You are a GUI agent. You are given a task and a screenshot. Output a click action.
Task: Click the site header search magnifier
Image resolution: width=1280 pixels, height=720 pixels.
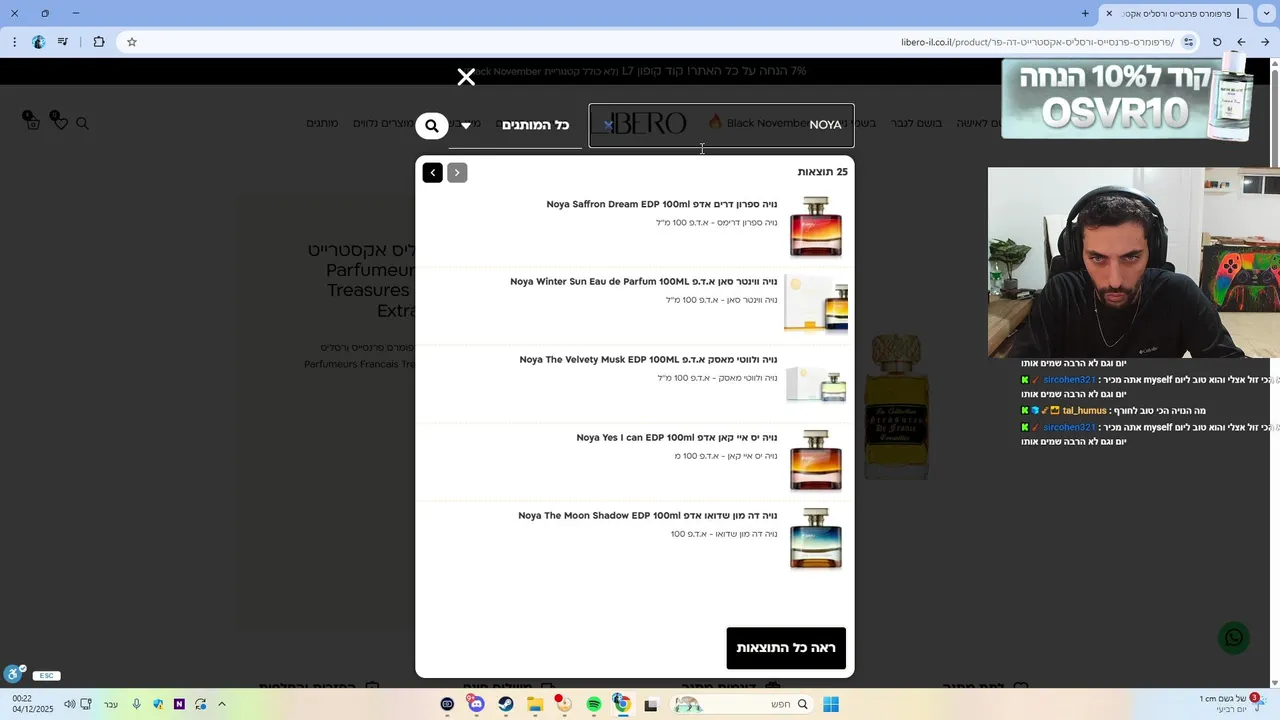pyautogui.click(x=82, y=123)
